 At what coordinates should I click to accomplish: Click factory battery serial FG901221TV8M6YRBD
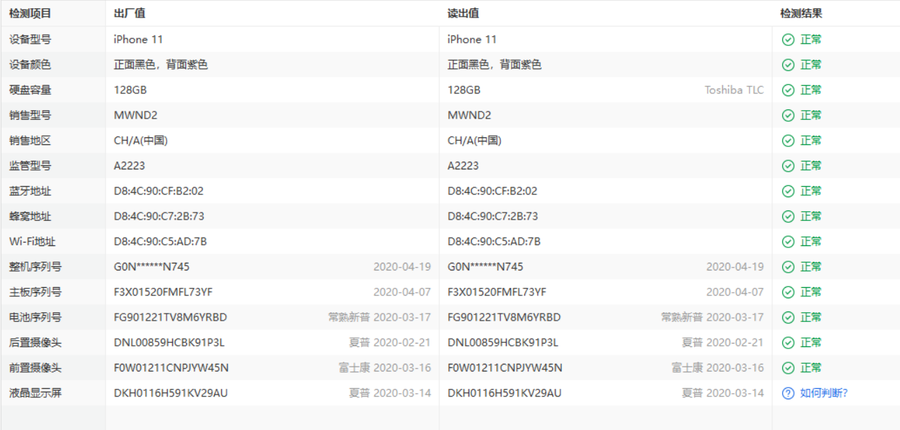pyautogui.click(x=170, y=317)
